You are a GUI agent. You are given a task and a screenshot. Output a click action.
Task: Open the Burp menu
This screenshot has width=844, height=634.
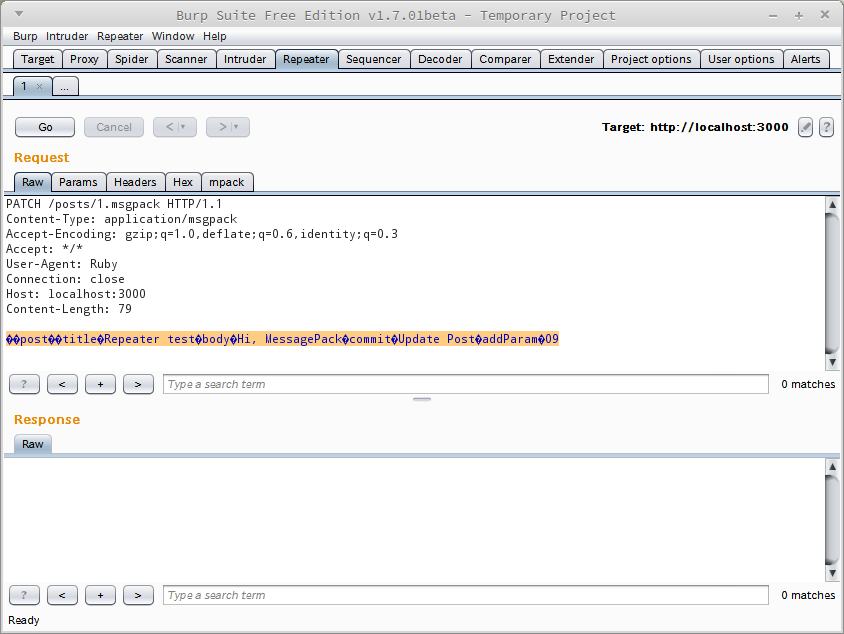25,36
